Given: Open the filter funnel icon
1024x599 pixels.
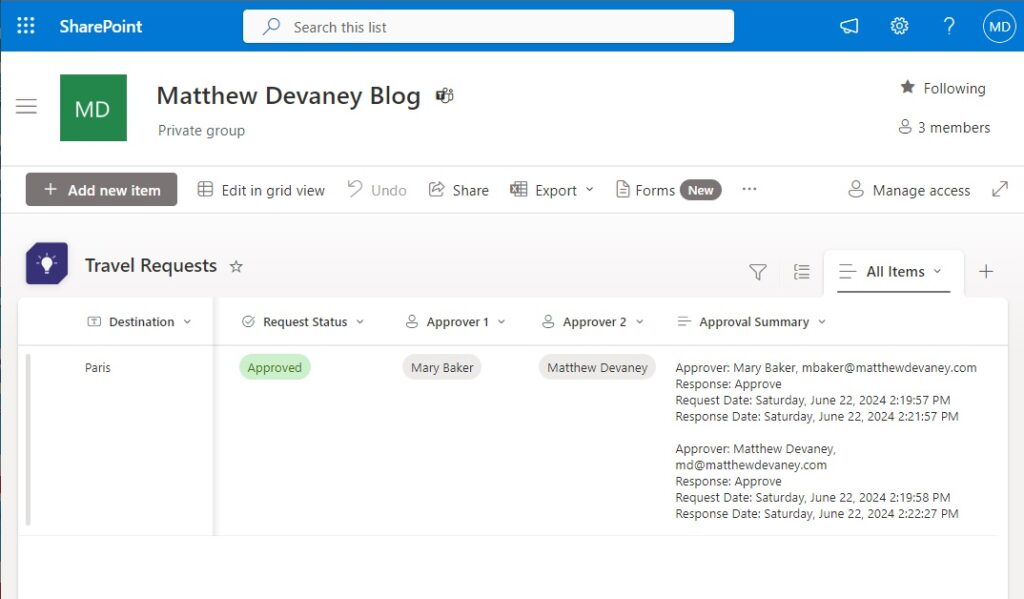Looking at the screenshot, I should 758,272.
